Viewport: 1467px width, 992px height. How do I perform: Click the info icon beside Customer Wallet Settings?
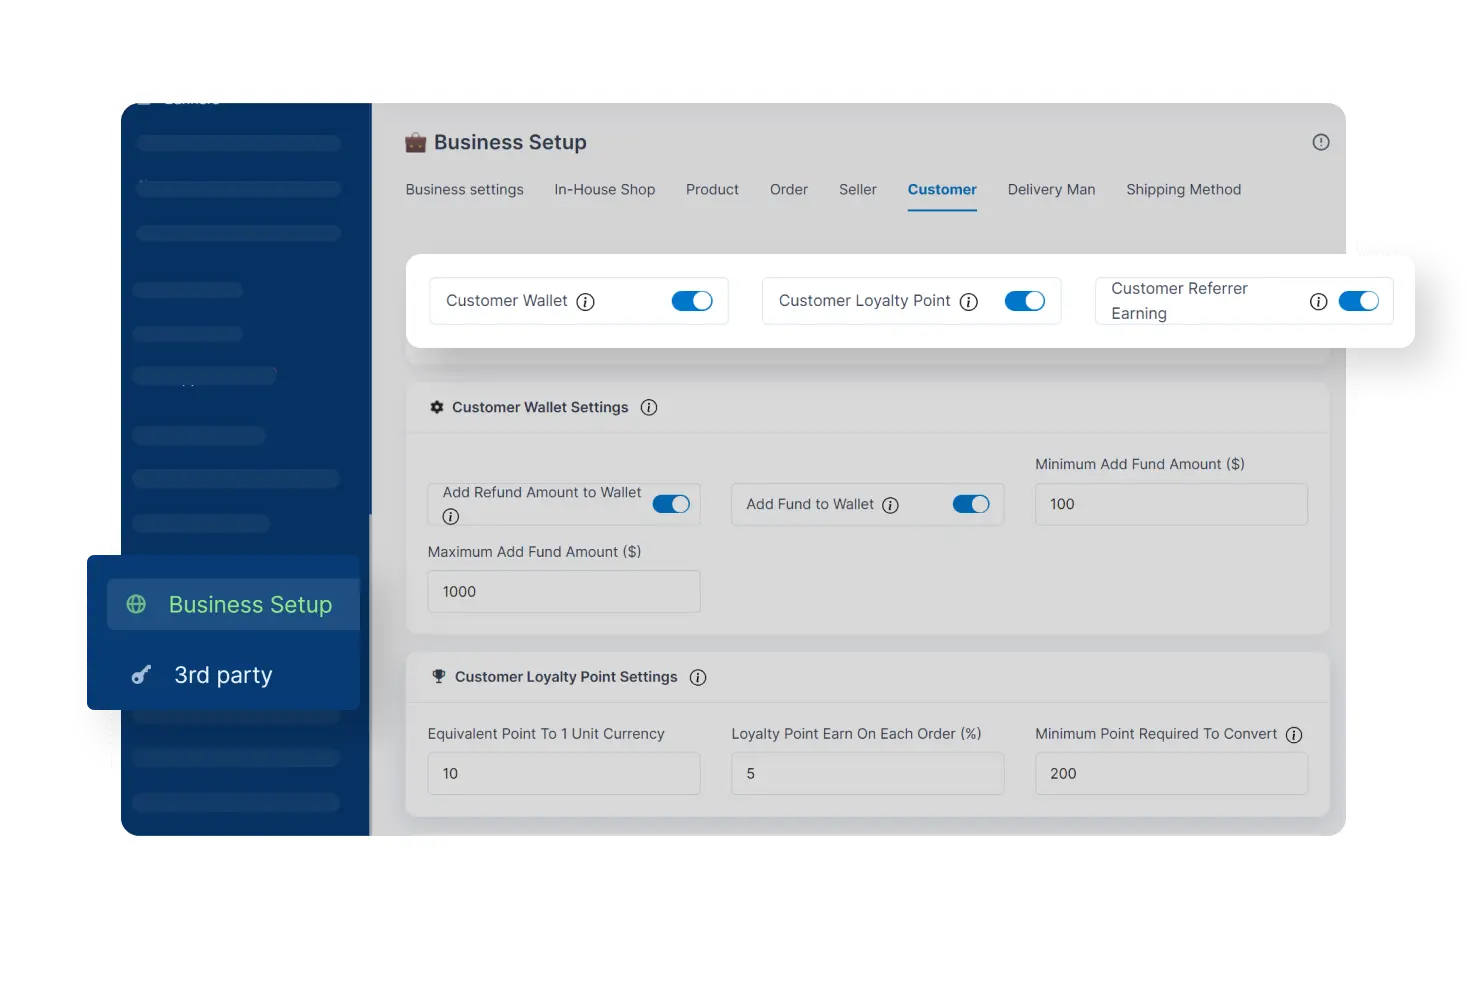point(648,407)
